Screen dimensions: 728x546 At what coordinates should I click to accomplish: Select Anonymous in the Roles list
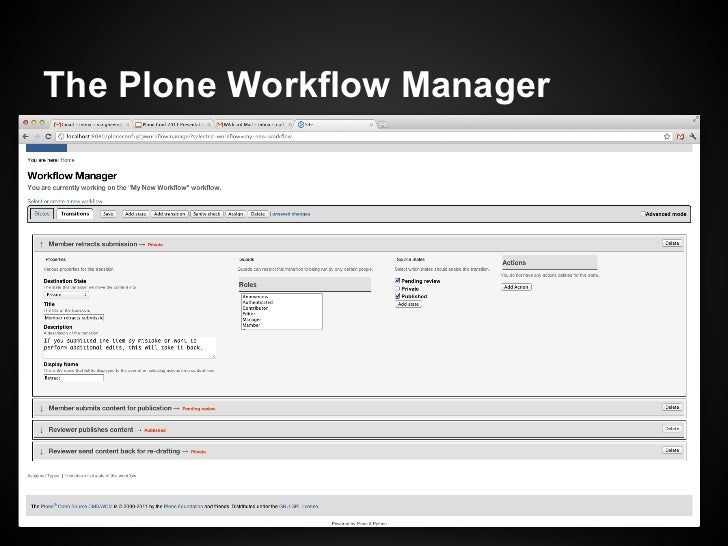(255, 297)
